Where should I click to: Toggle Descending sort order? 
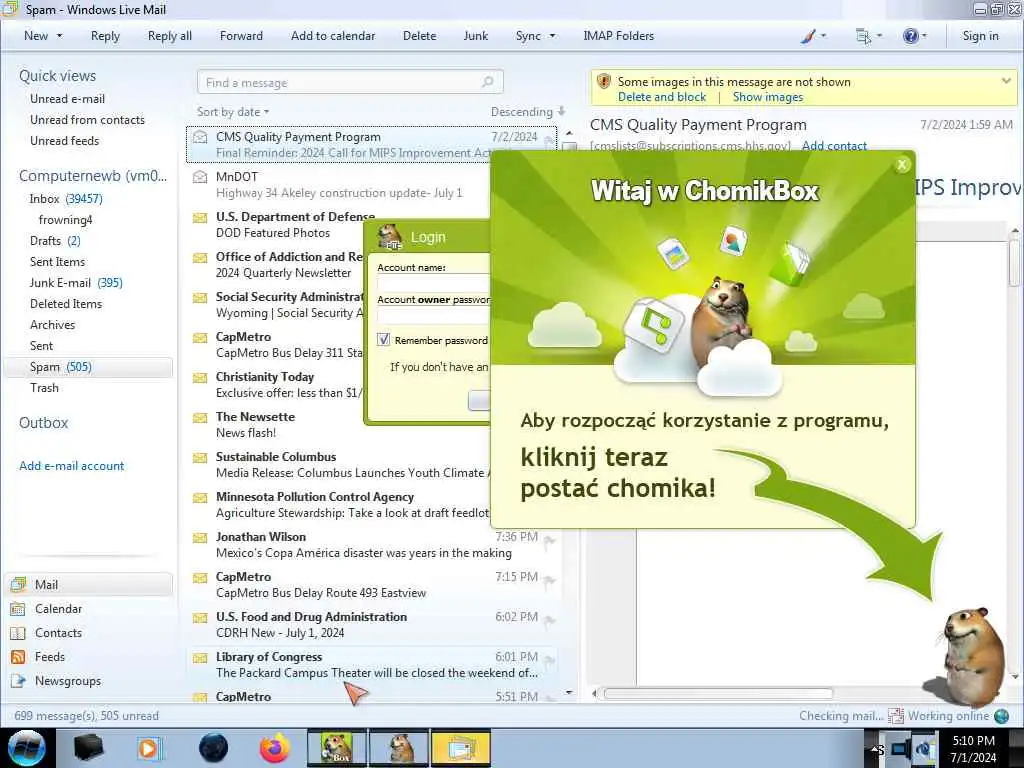click(528, 112)
